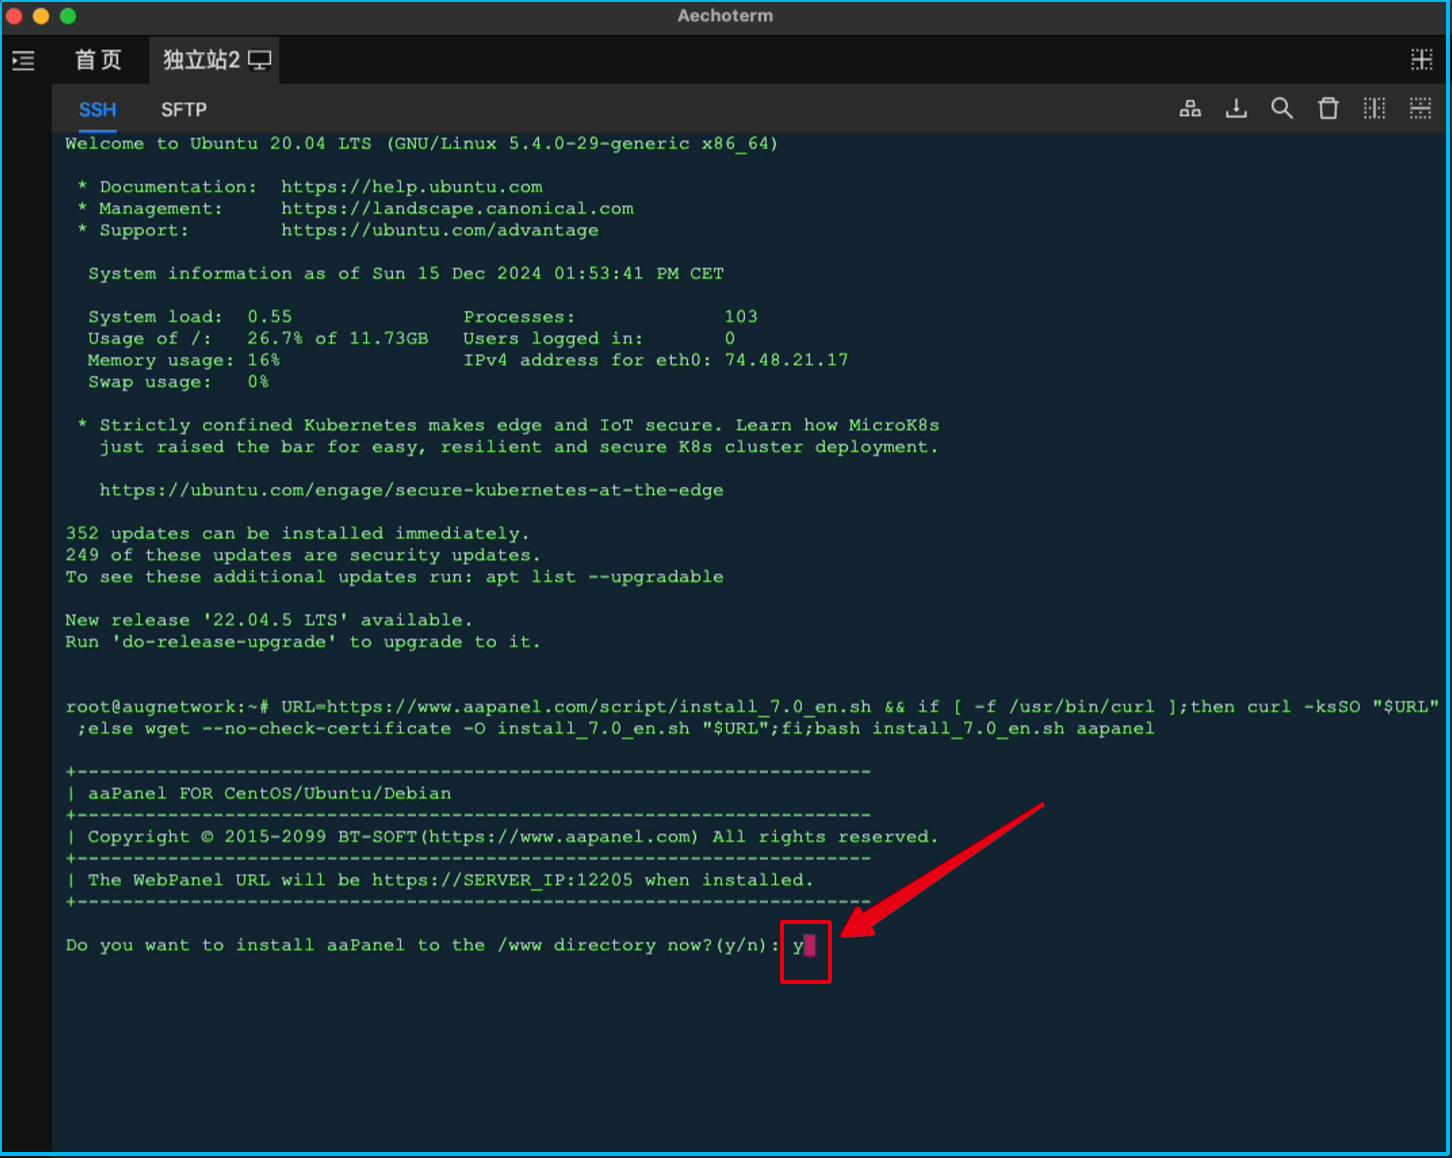Click the "To see these additional updates run" line
The image size is (1452, 1158).
(394, 577)
